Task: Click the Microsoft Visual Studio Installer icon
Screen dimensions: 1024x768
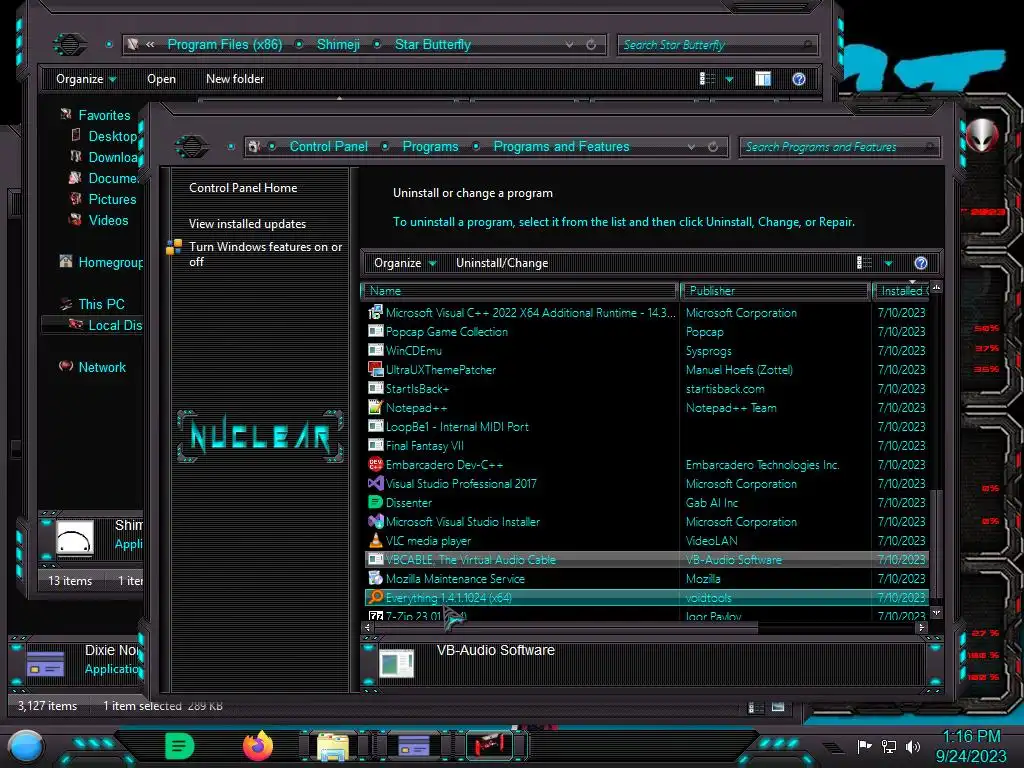Action: [x=376, y=521]
